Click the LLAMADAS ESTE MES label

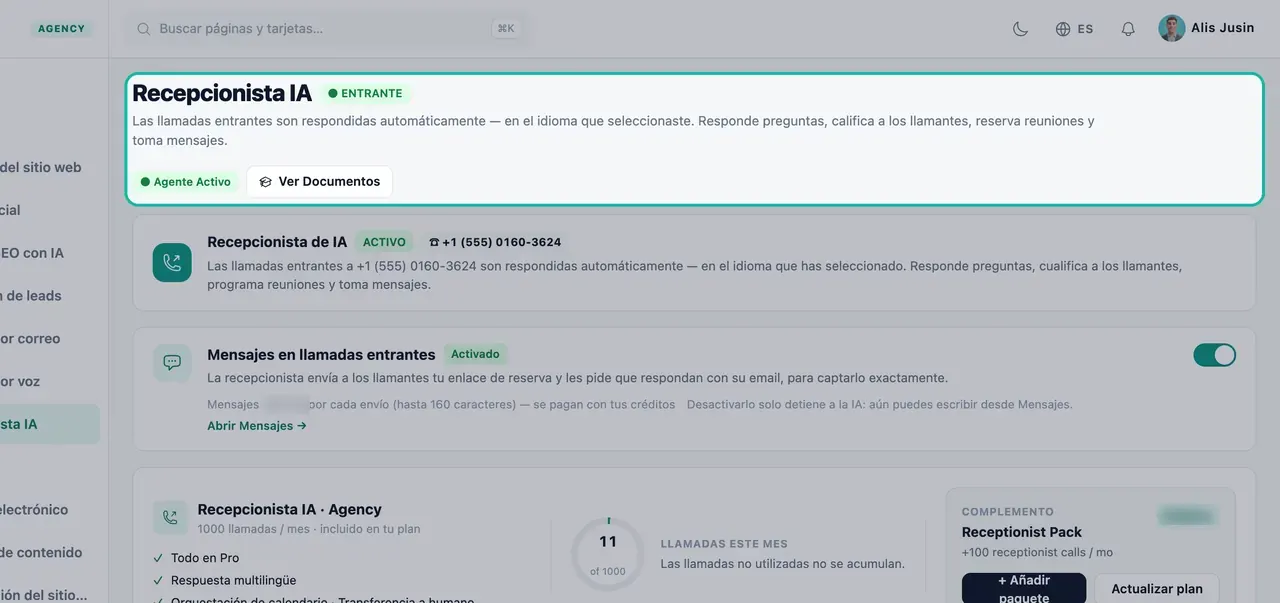click(724, 544)
